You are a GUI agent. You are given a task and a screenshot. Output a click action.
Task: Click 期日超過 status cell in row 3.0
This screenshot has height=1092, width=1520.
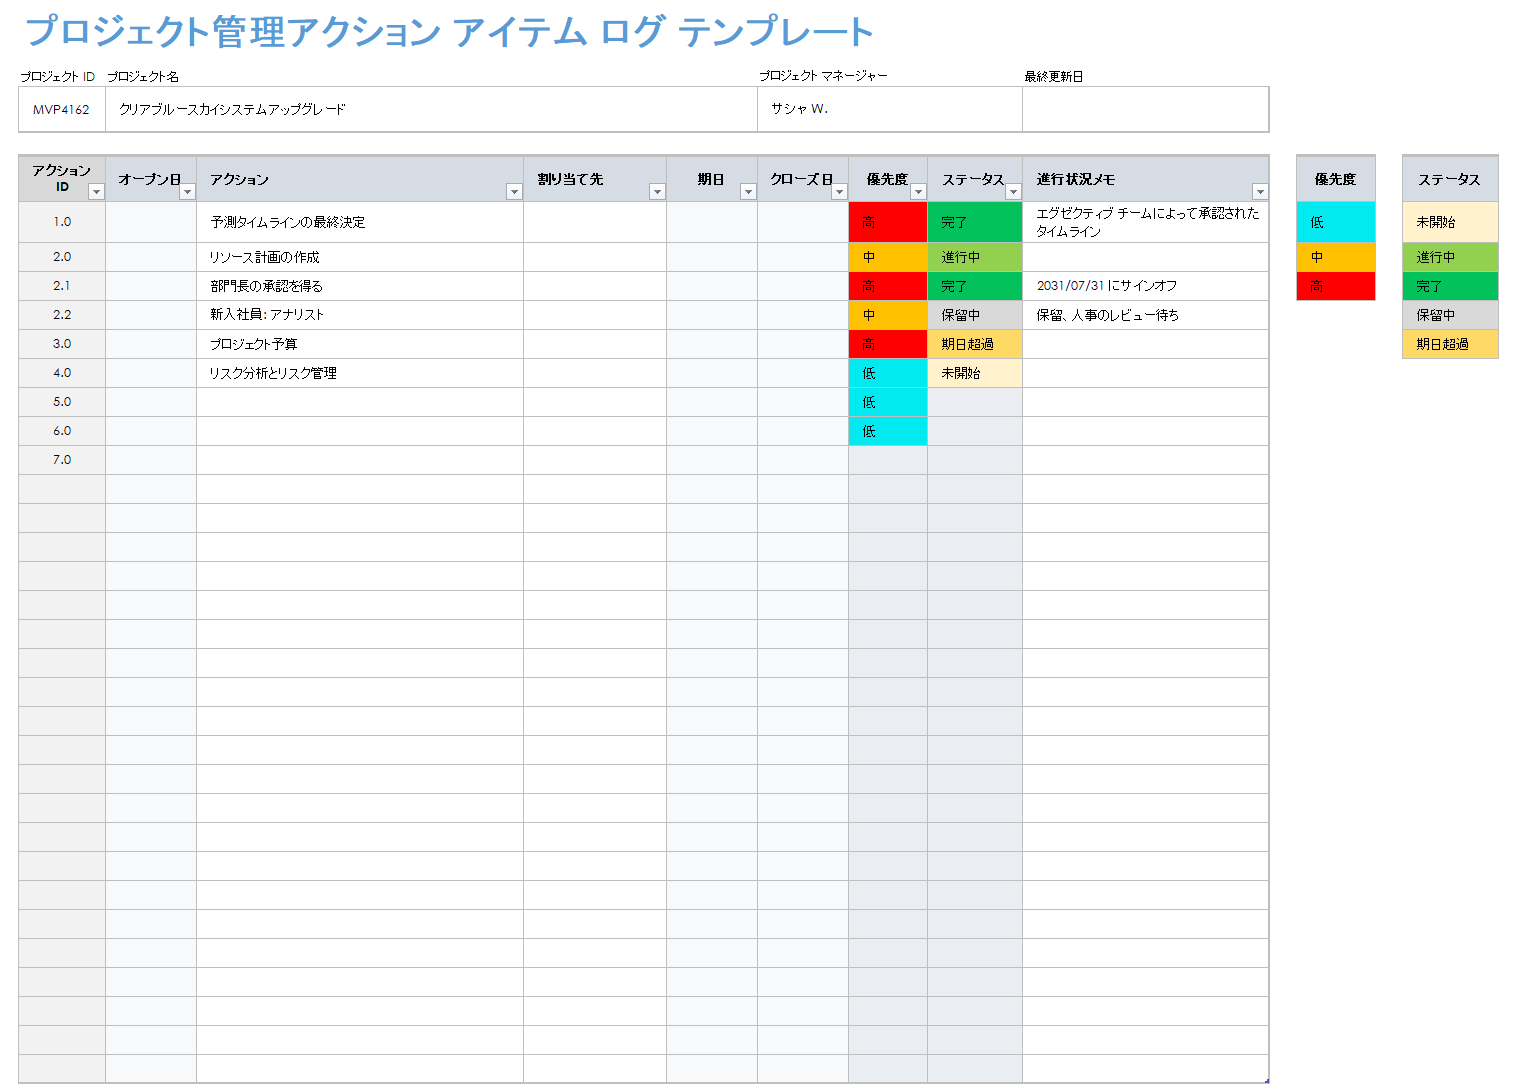point(975,344)
